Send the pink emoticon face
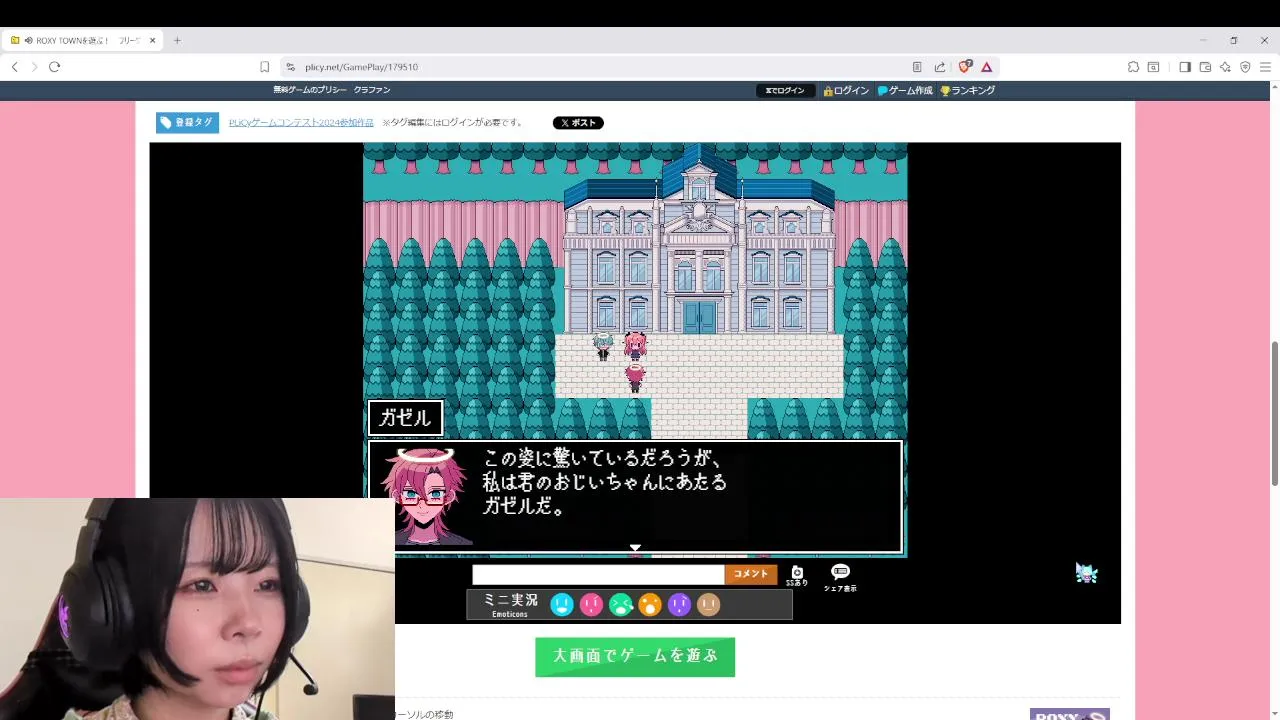 coord(591,604)
